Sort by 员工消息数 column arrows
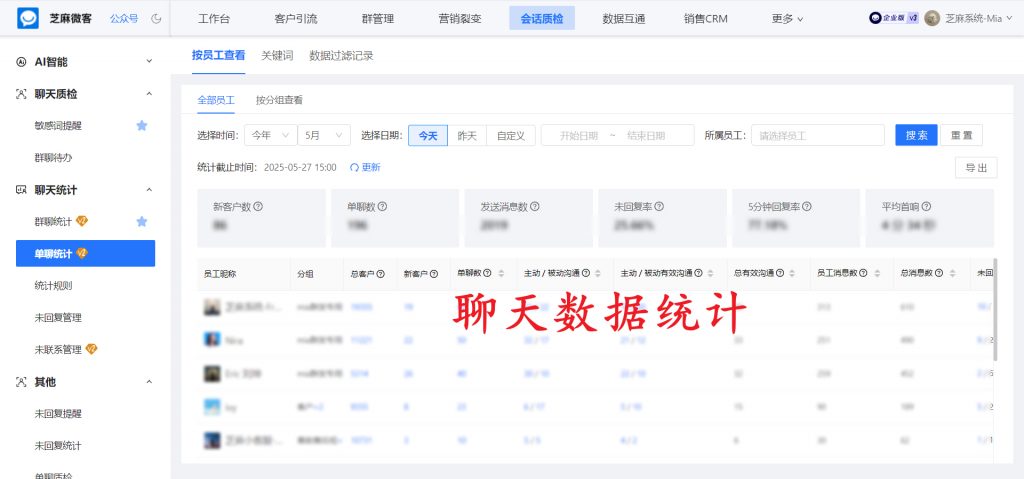 (x=878, y=274)
